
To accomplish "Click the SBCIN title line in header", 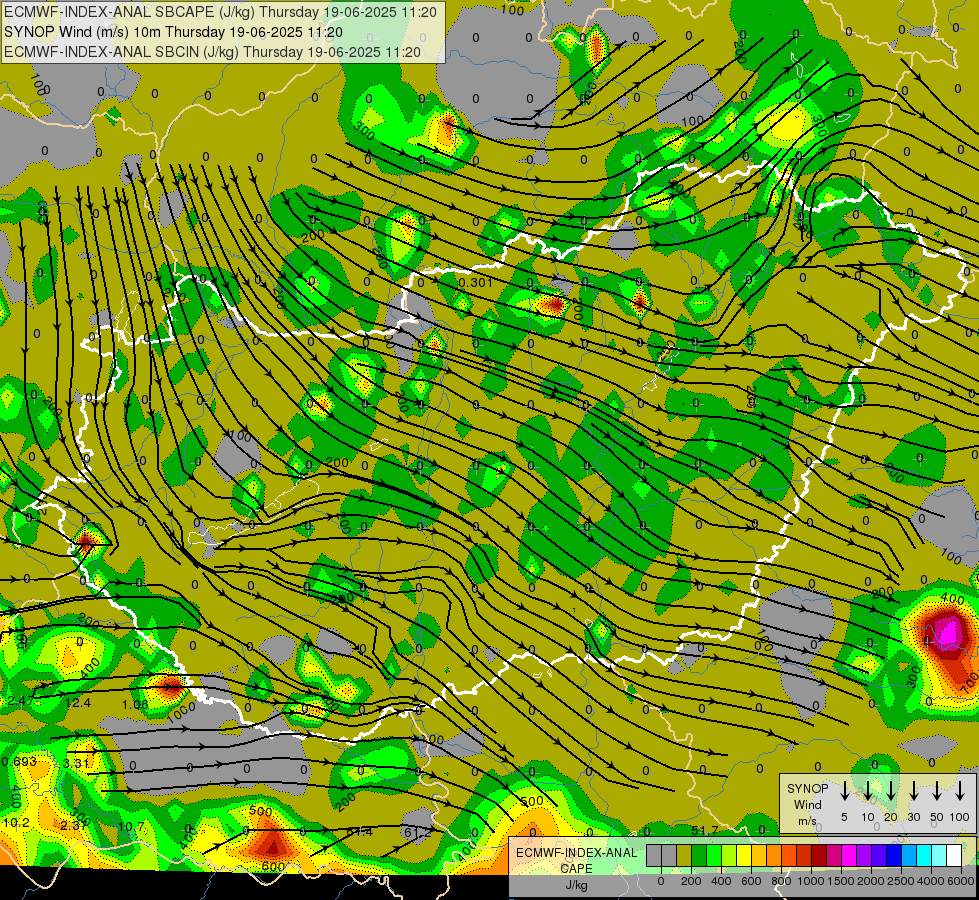I will pyautogui.click(x=212, y=52).
